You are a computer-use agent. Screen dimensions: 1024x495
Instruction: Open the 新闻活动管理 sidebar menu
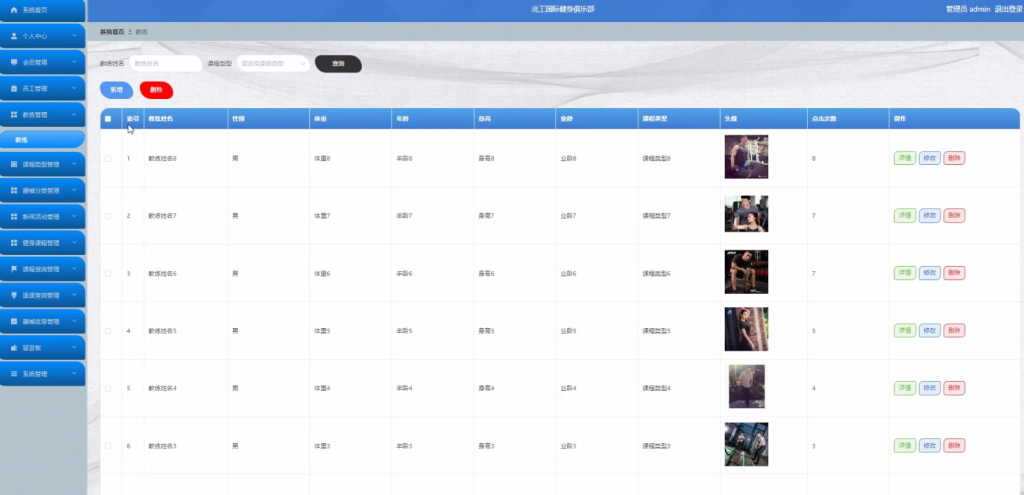click(42, 217)
